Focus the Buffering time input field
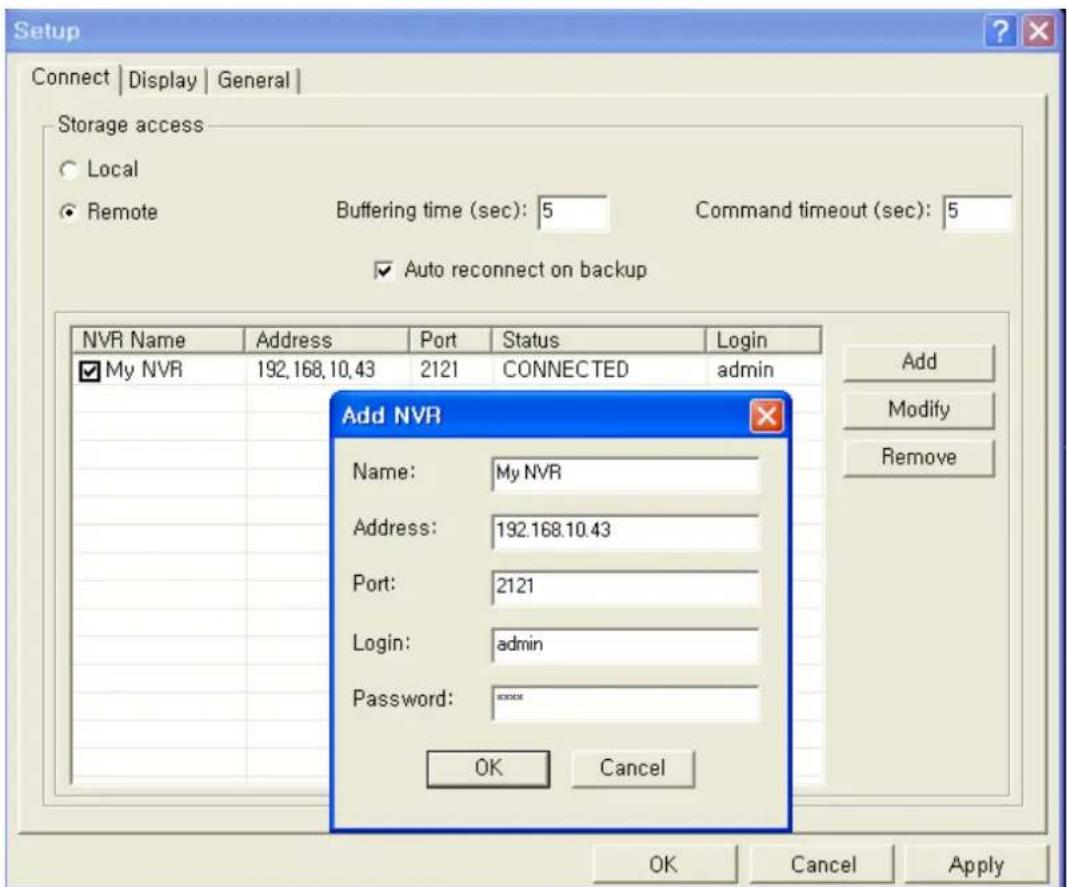Screen dimensions: 1067x887 tap(574, 212)
